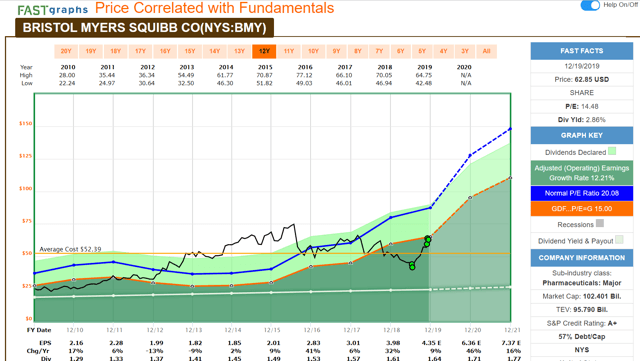640x361 pixels.
Task: Click the 12/19/2019 date in Fast Facts
Action: 582,66
